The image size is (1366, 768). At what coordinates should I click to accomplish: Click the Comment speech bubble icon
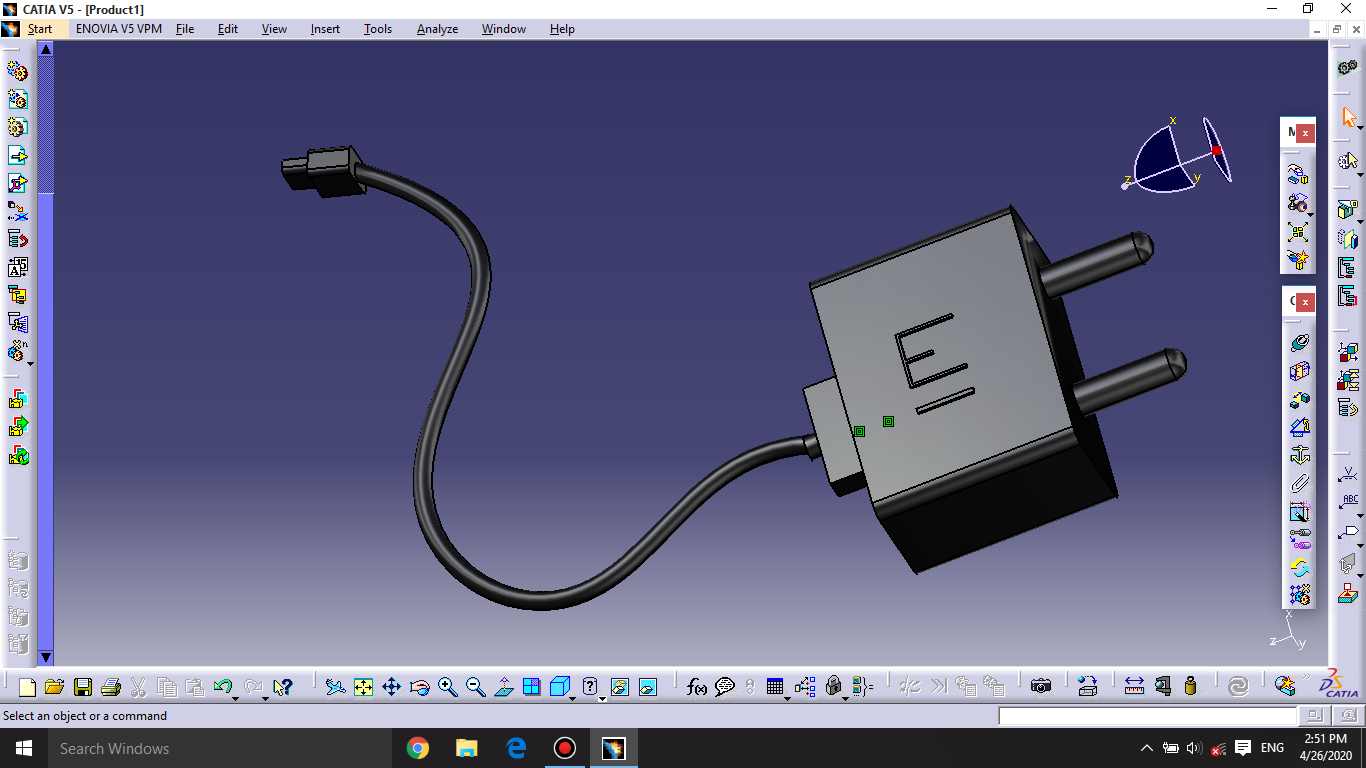click(725, 687)
